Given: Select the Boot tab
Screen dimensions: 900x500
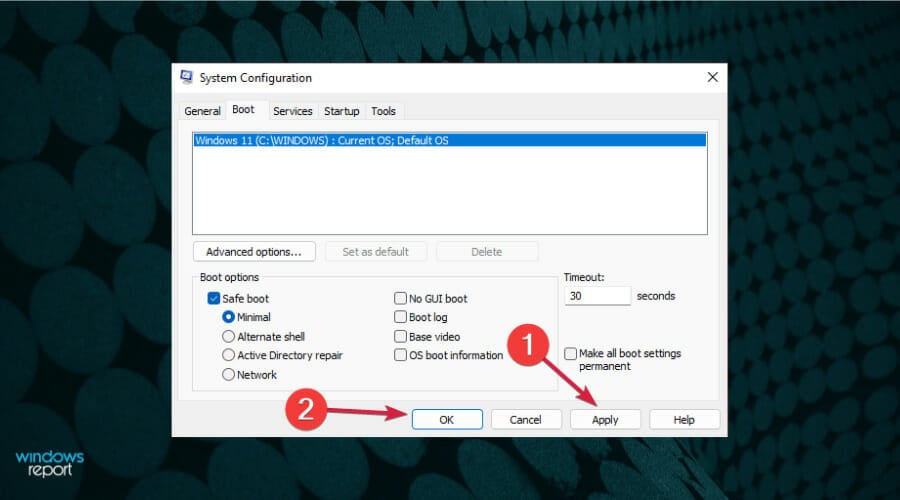Looking at the screenshot, I should pyautogui.click(x=243, y=110).
